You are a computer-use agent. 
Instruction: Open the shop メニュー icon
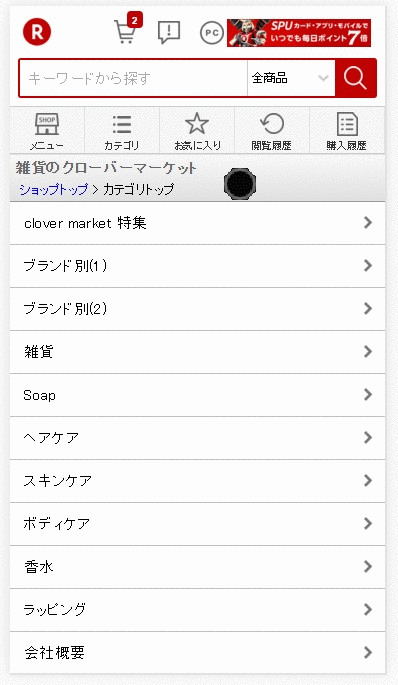coord(47,131)
